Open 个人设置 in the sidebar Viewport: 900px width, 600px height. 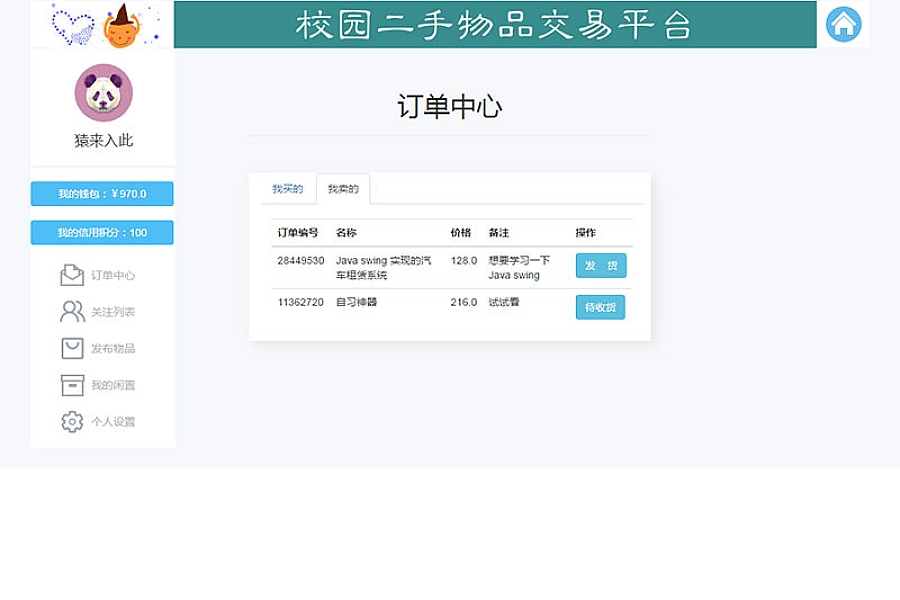tap(113, 422)
